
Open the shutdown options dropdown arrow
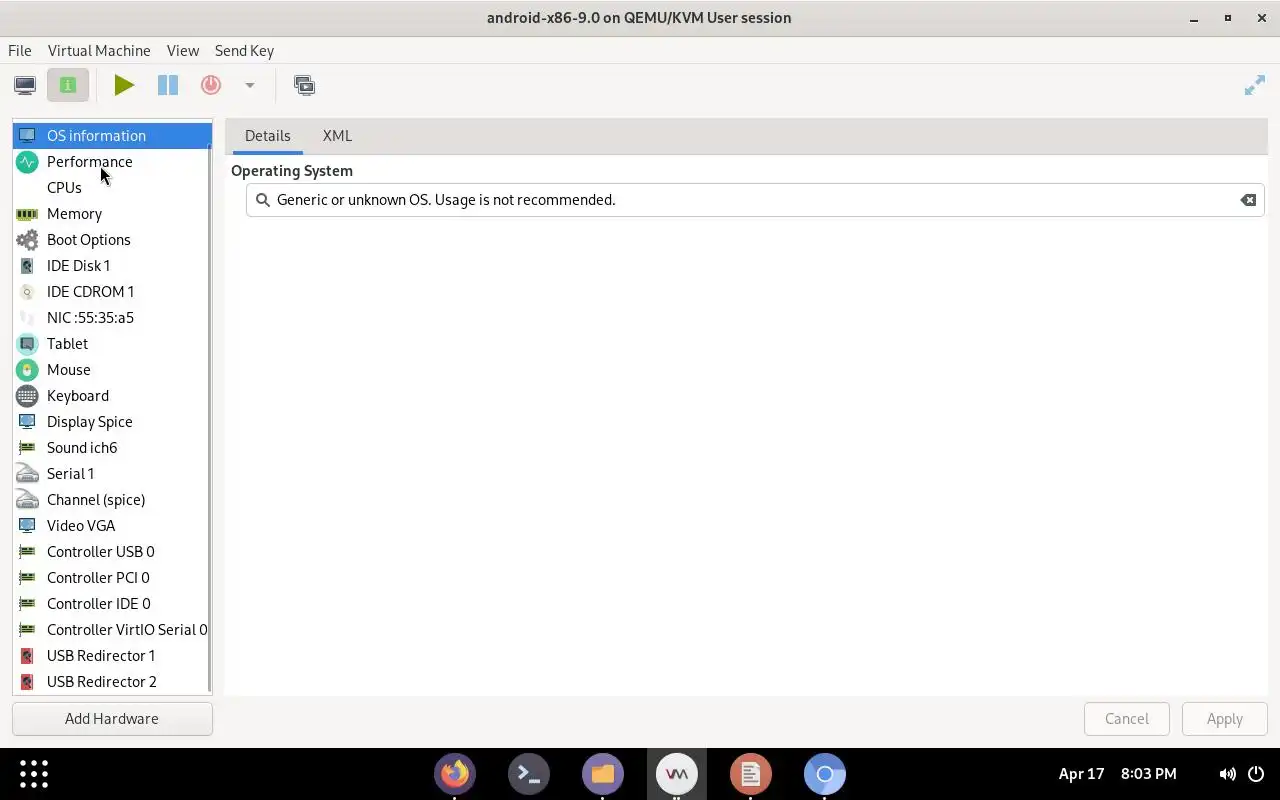pyautogui.click(x=250, y=85)
